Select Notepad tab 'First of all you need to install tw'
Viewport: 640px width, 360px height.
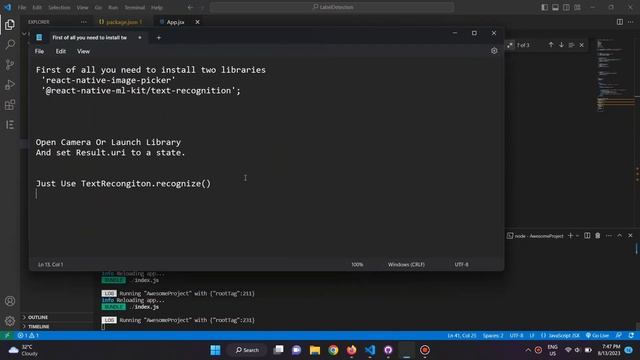click(x=89, y=38)
